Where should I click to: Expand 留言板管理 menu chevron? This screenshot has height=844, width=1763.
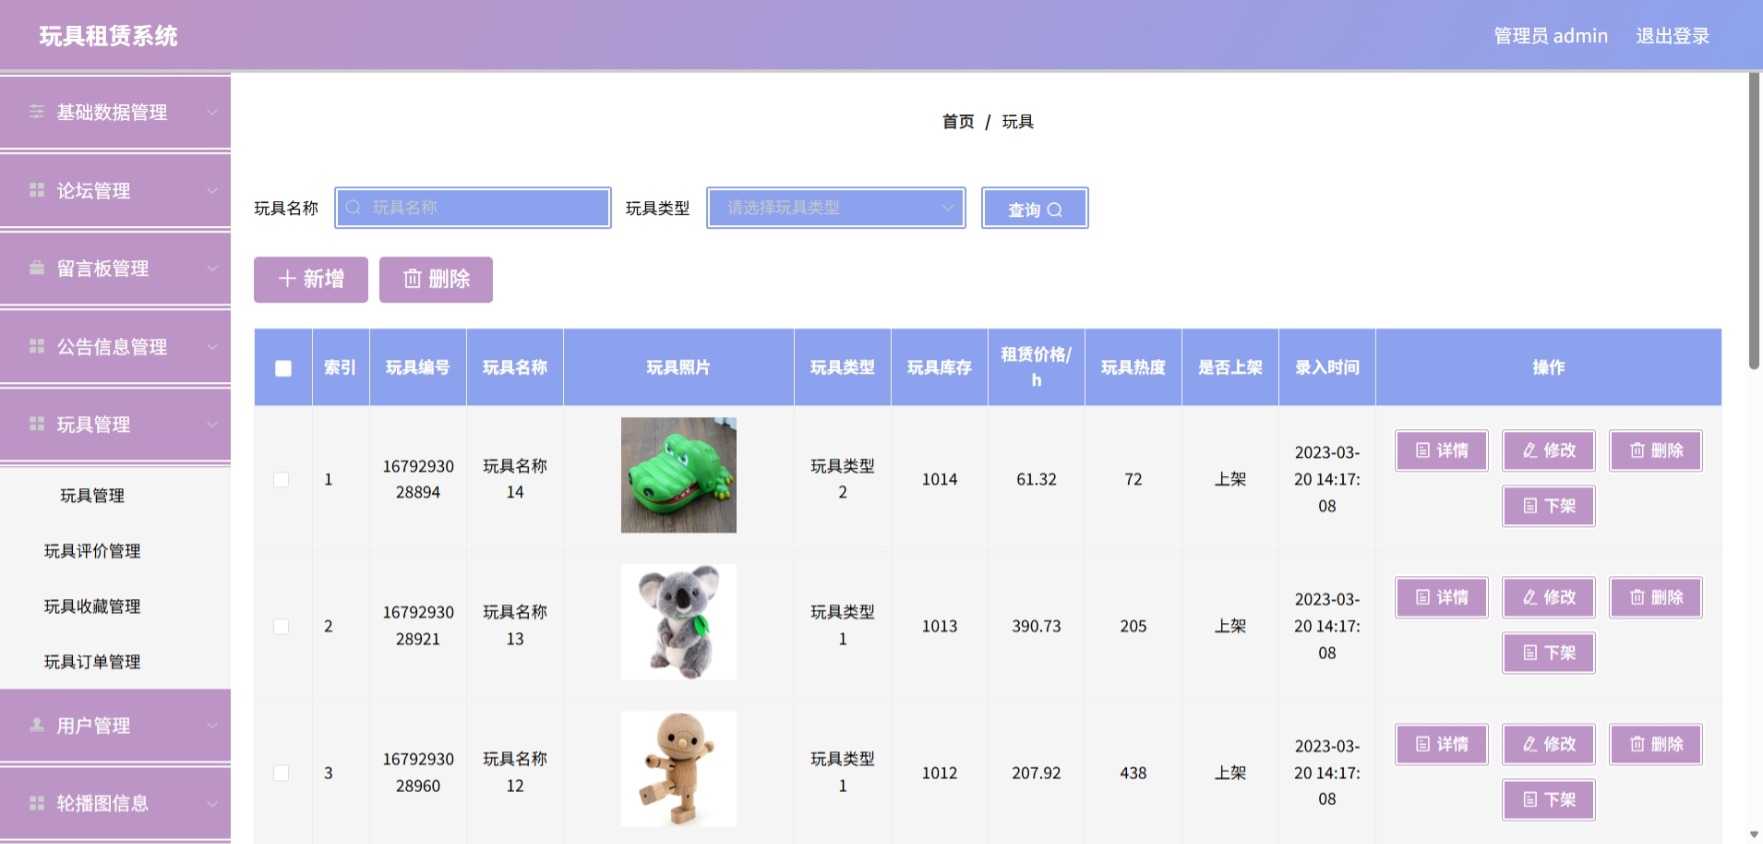coord(212,268)
